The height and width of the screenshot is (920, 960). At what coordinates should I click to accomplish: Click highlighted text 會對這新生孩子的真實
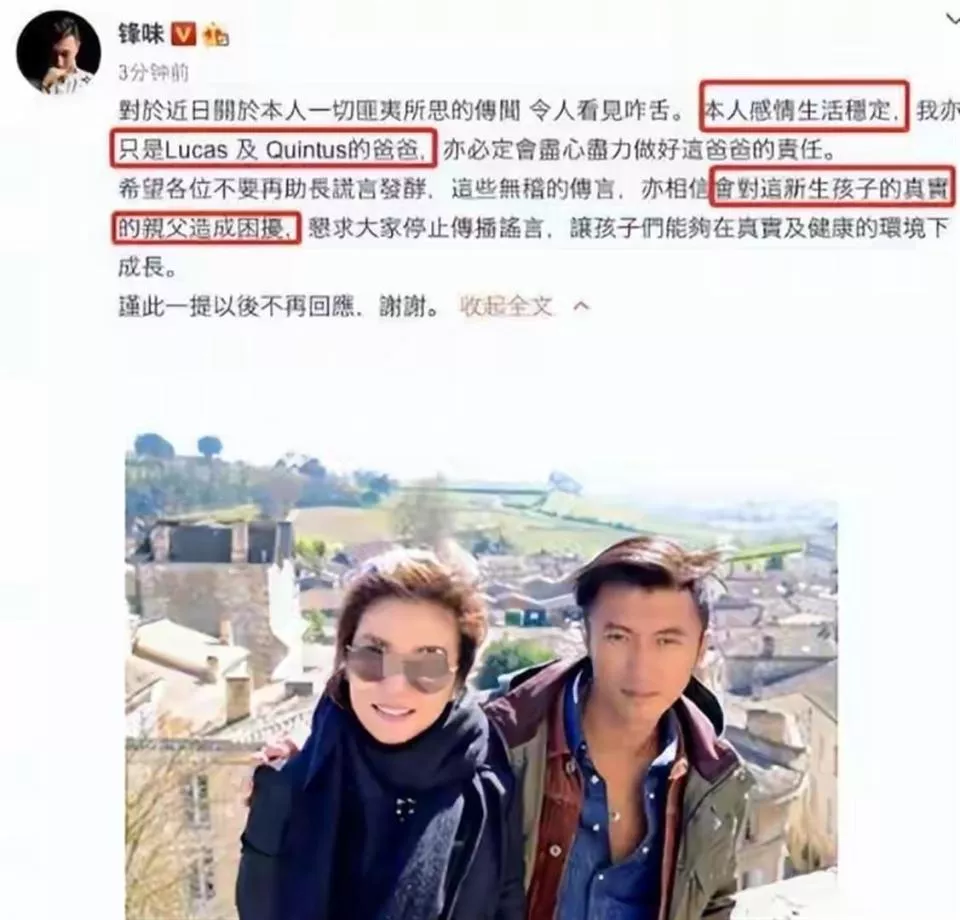831,187
